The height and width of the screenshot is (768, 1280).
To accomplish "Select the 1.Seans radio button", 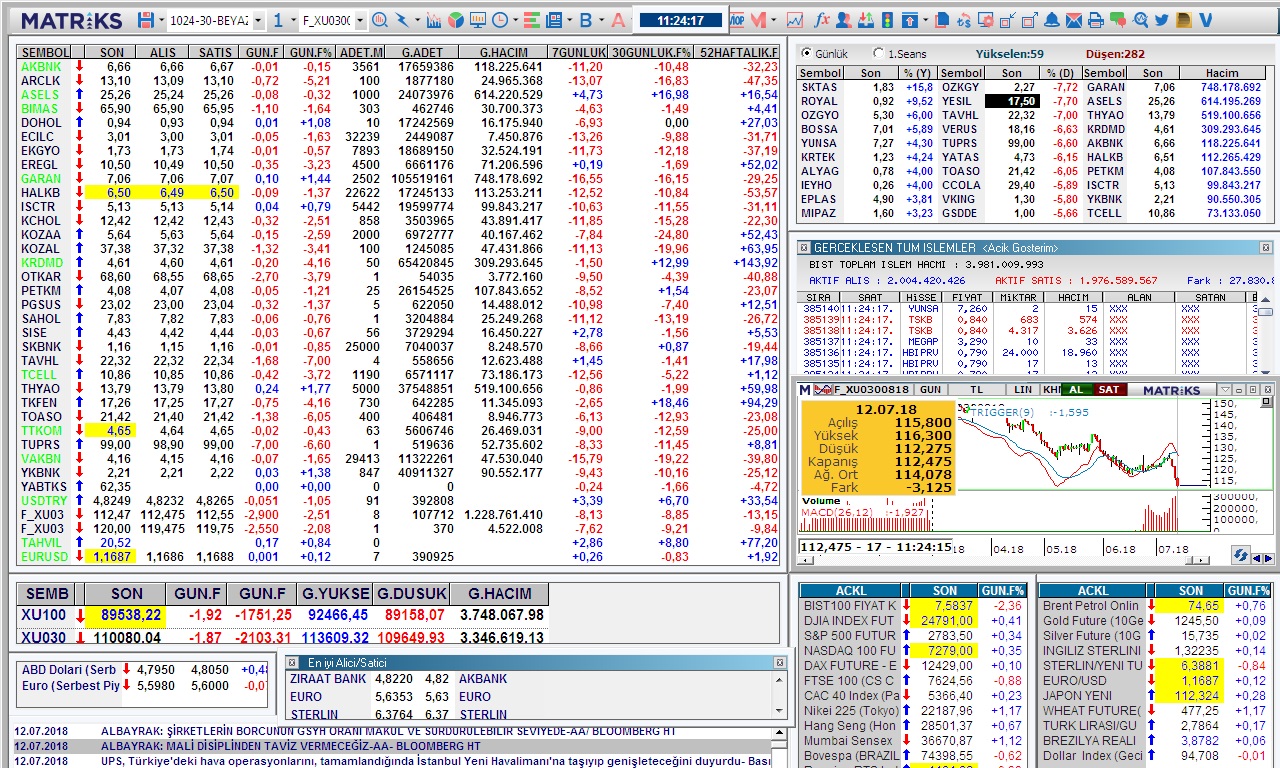I will 879,53.
